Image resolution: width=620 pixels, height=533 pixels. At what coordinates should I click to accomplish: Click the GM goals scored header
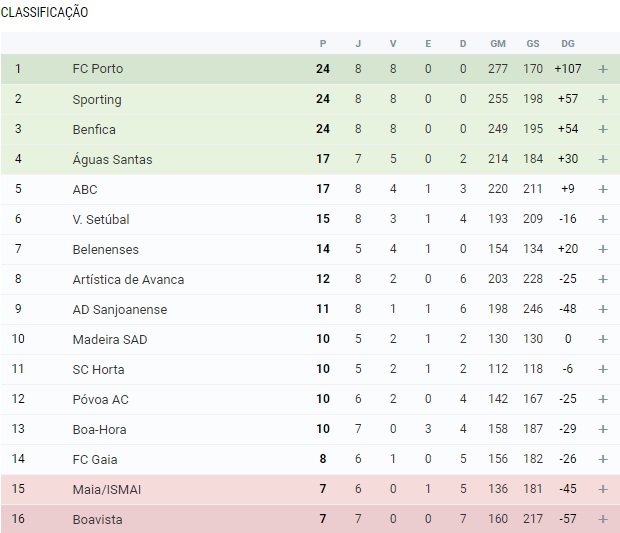[x=498, y=43]
